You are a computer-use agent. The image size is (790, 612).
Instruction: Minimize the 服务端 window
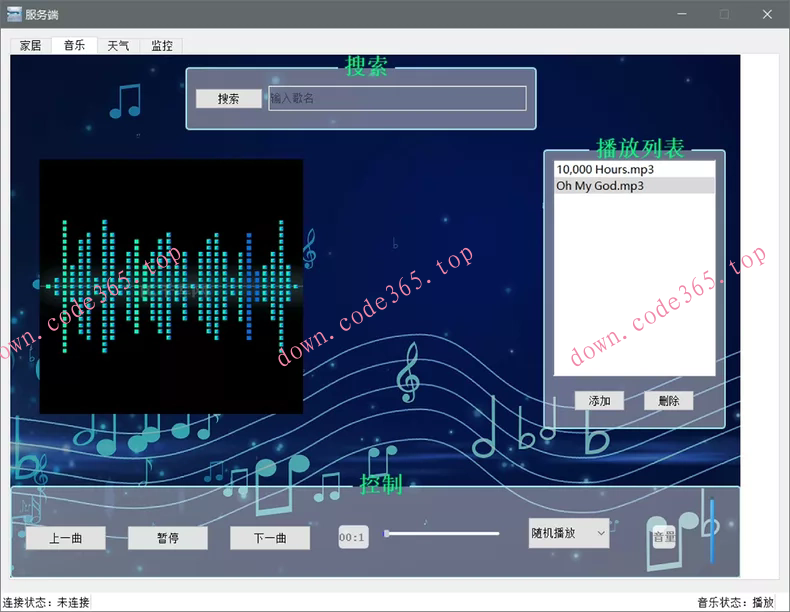click(682, 14)
